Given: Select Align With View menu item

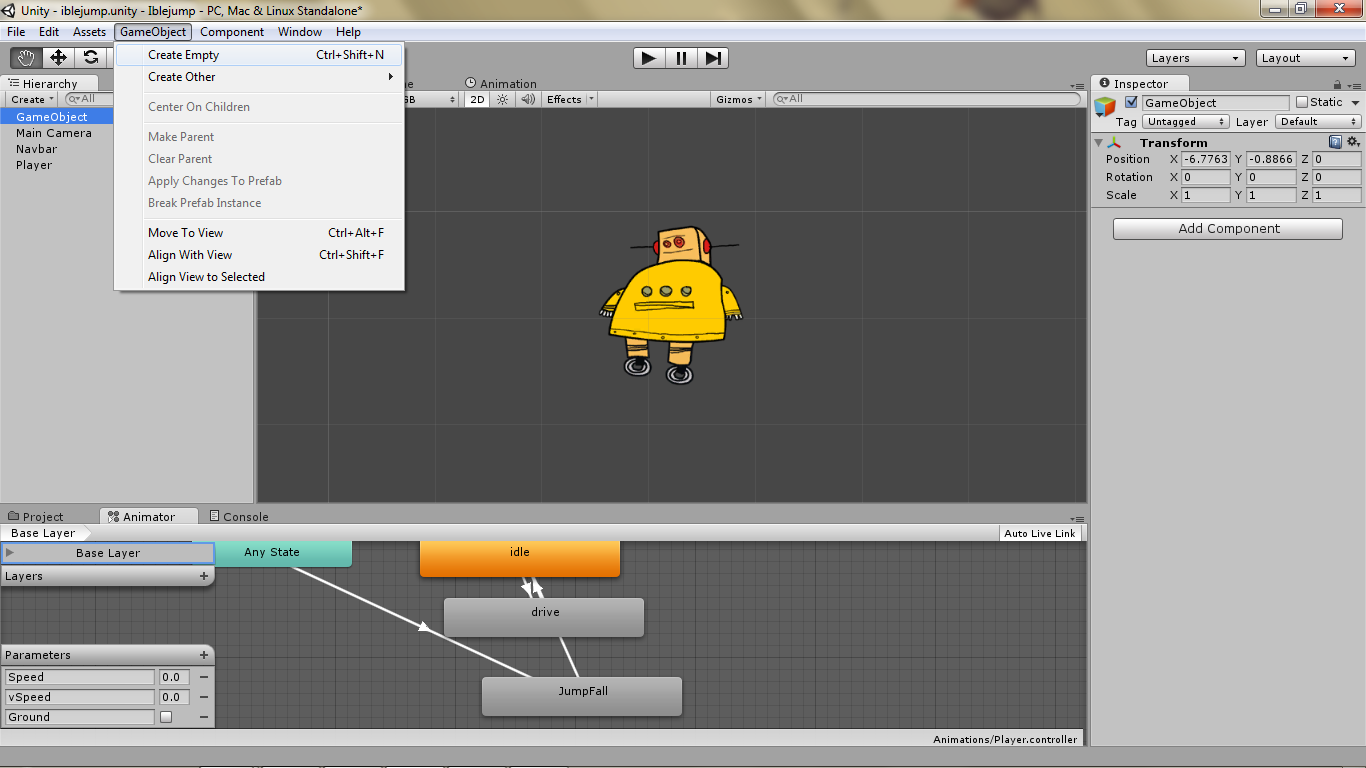Looking at the screenshot, I should pyautogui.click(x=260, y=255).
